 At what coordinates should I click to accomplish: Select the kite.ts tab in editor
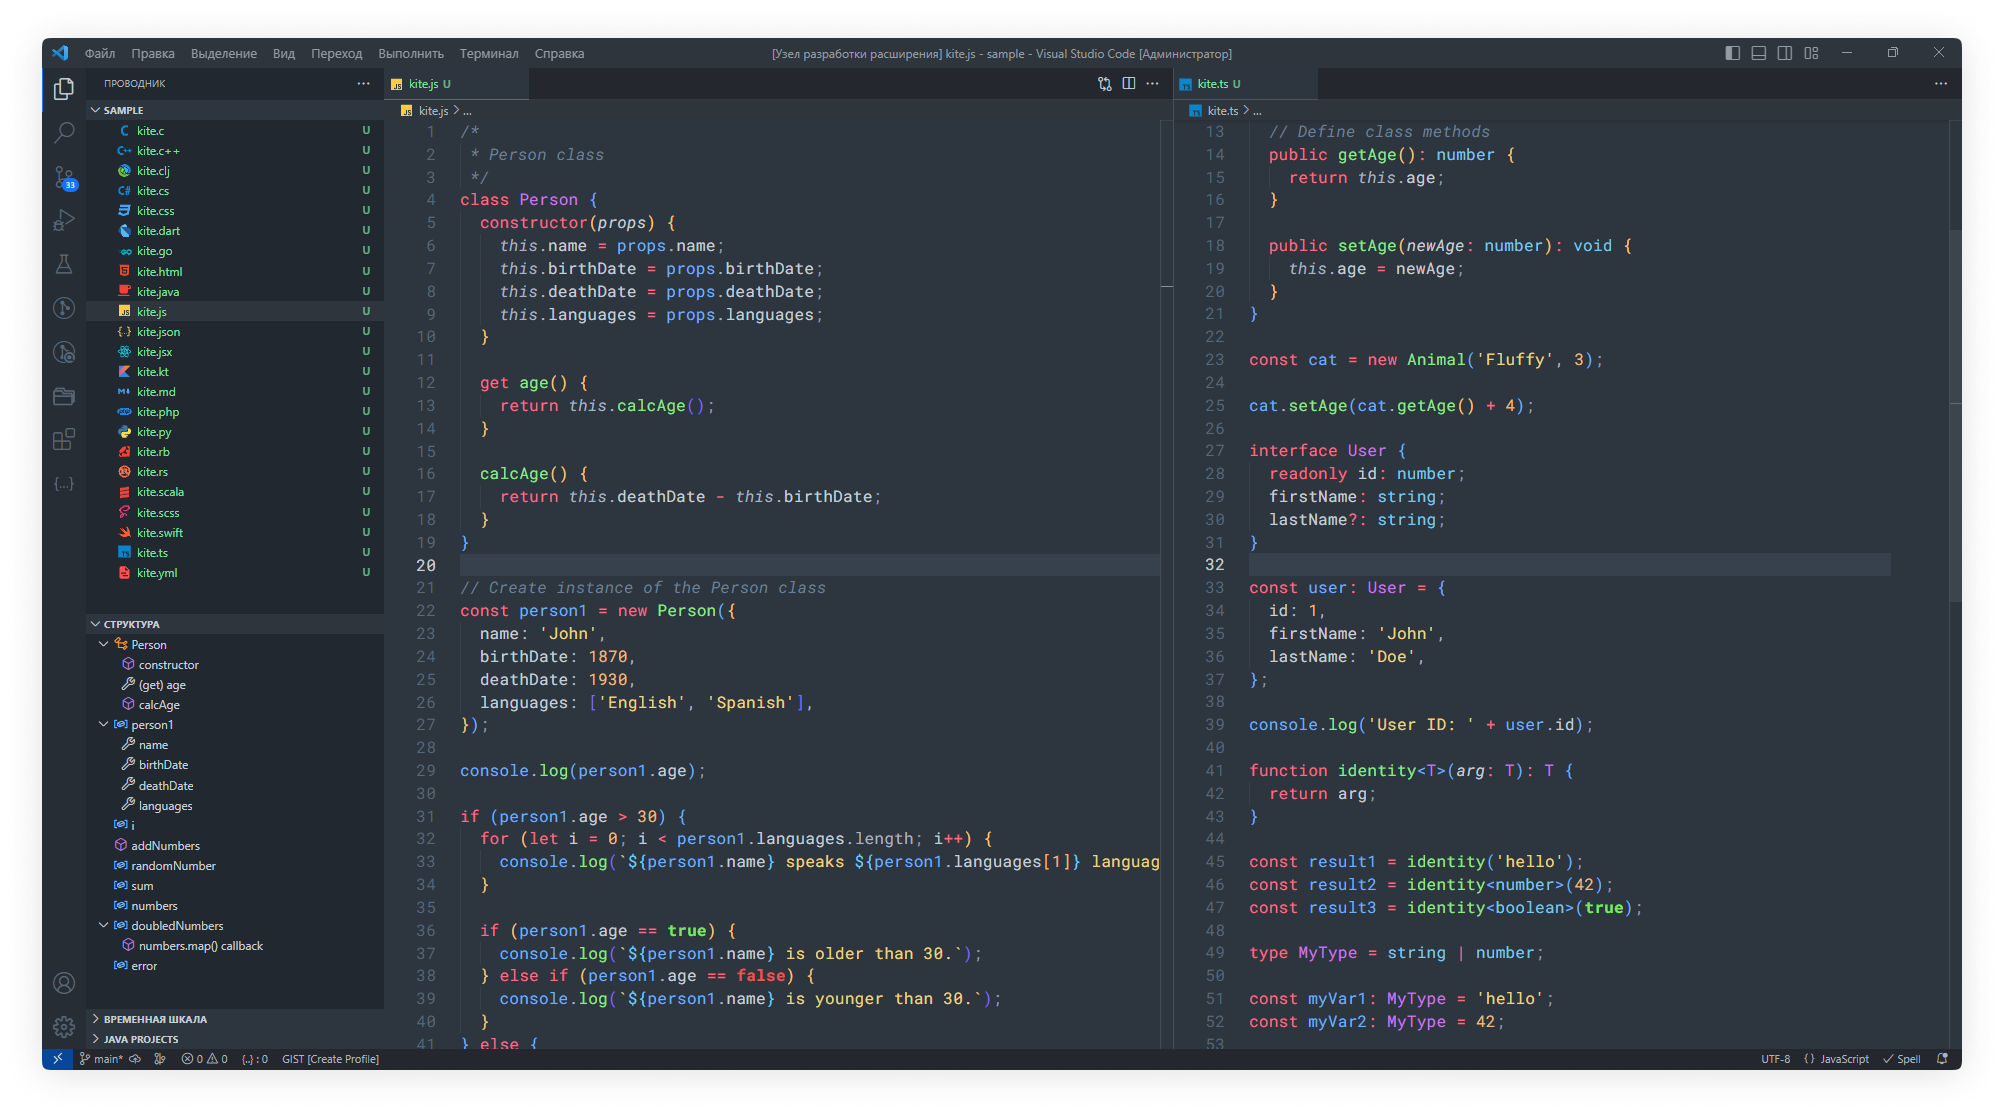pyautogui.click(x=1221, y=84)
